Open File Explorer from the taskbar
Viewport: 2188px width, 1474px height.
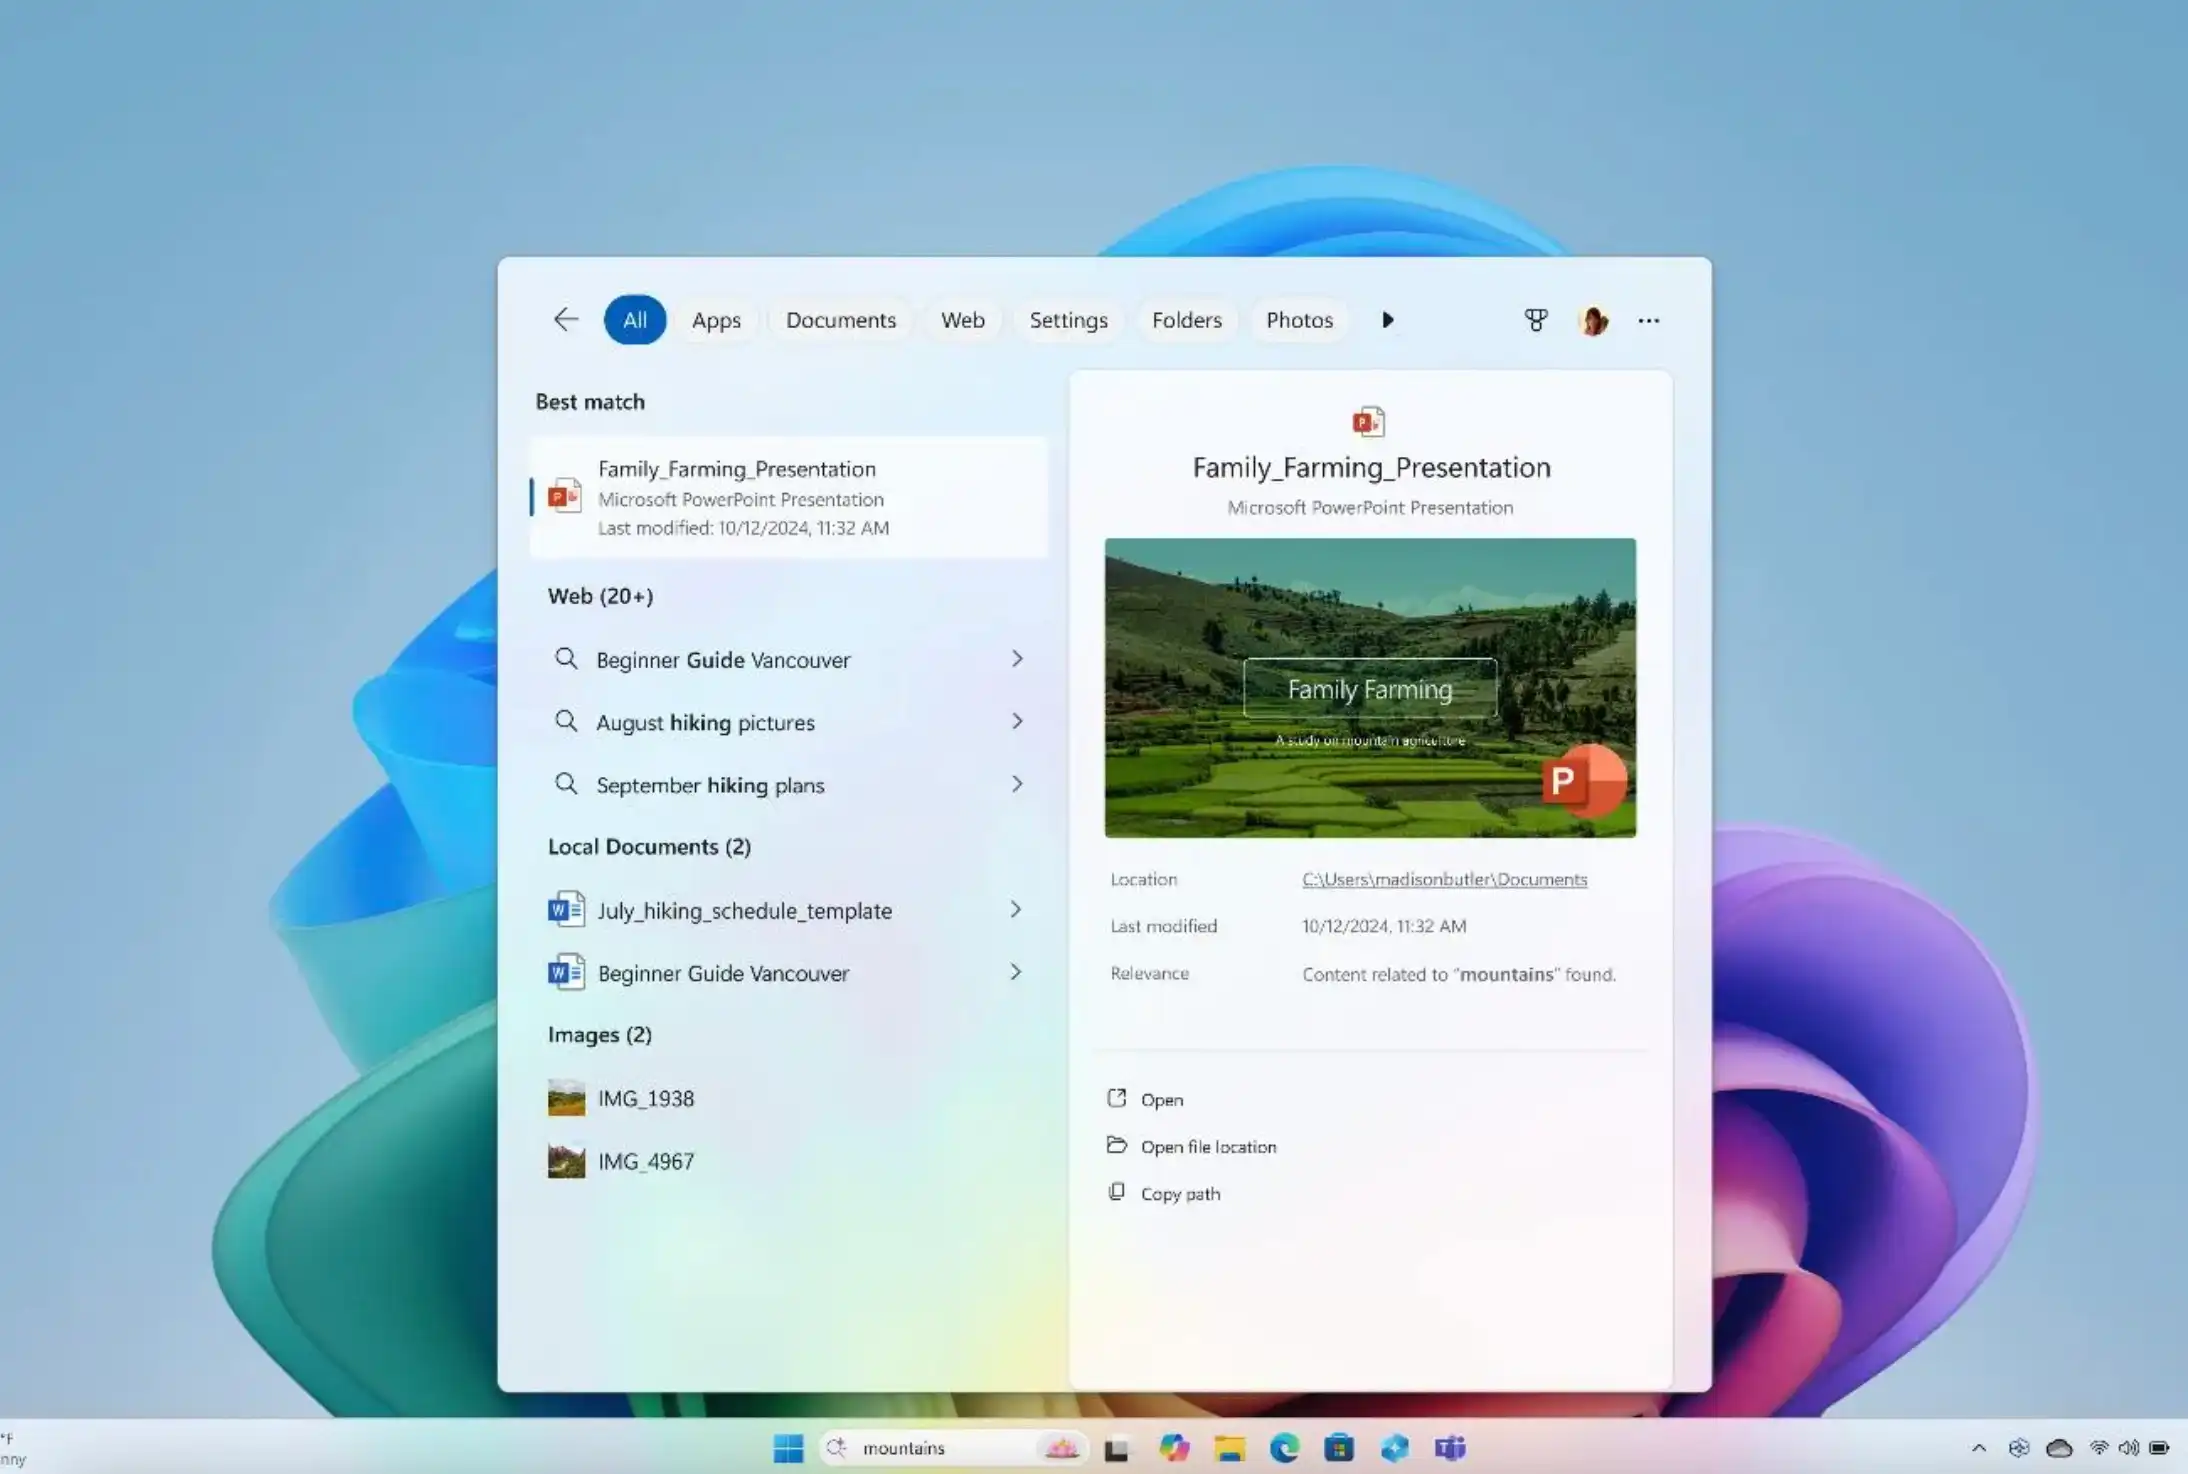pyautogui.click(x=1229, y=1447)
